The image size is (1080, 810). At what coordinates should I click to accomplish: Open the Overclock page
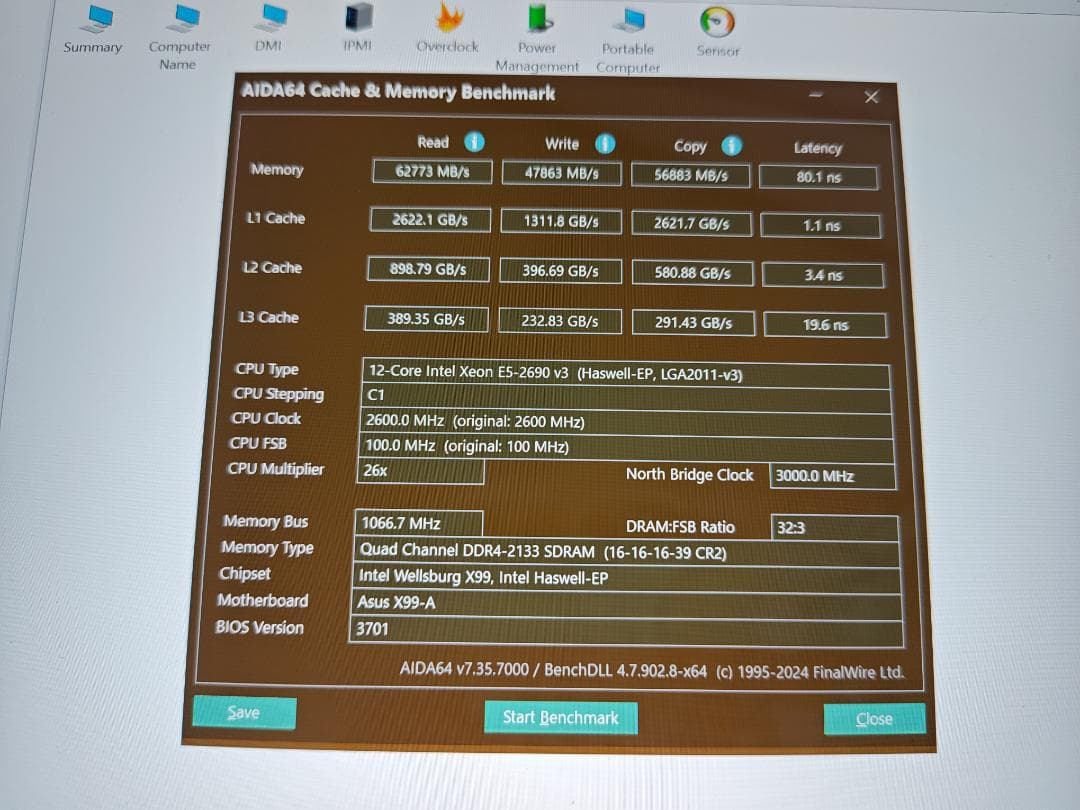(x=446, y=25)
